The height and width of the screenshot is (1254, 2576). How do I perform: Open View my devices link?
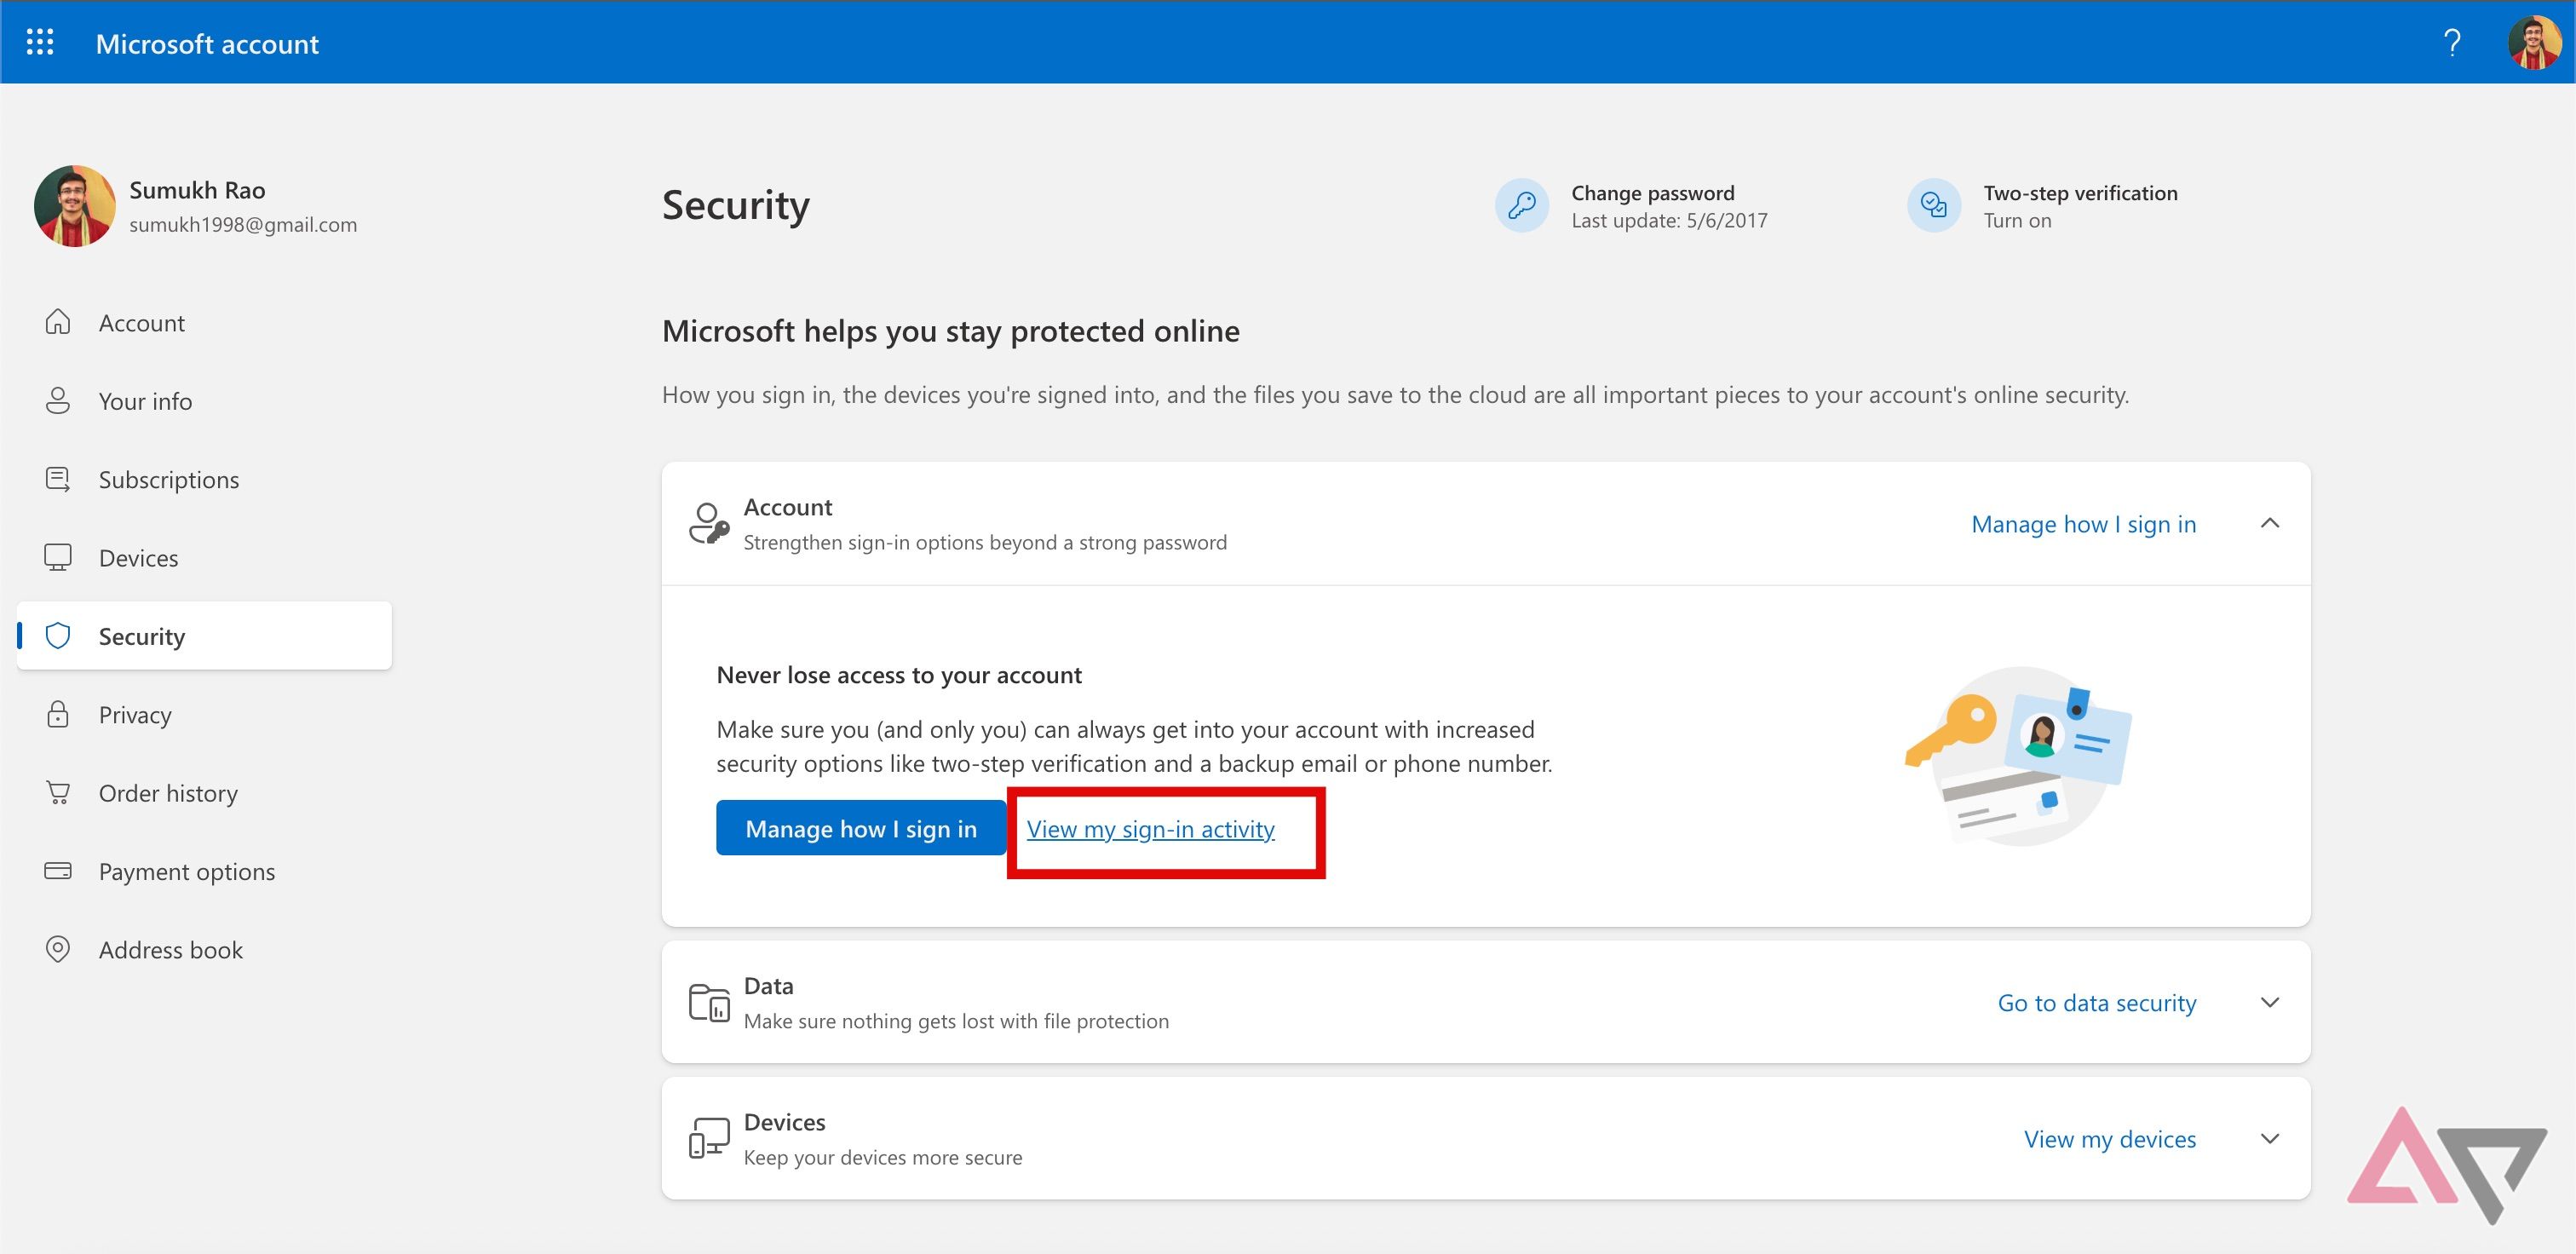[x=2109, y=1138]
